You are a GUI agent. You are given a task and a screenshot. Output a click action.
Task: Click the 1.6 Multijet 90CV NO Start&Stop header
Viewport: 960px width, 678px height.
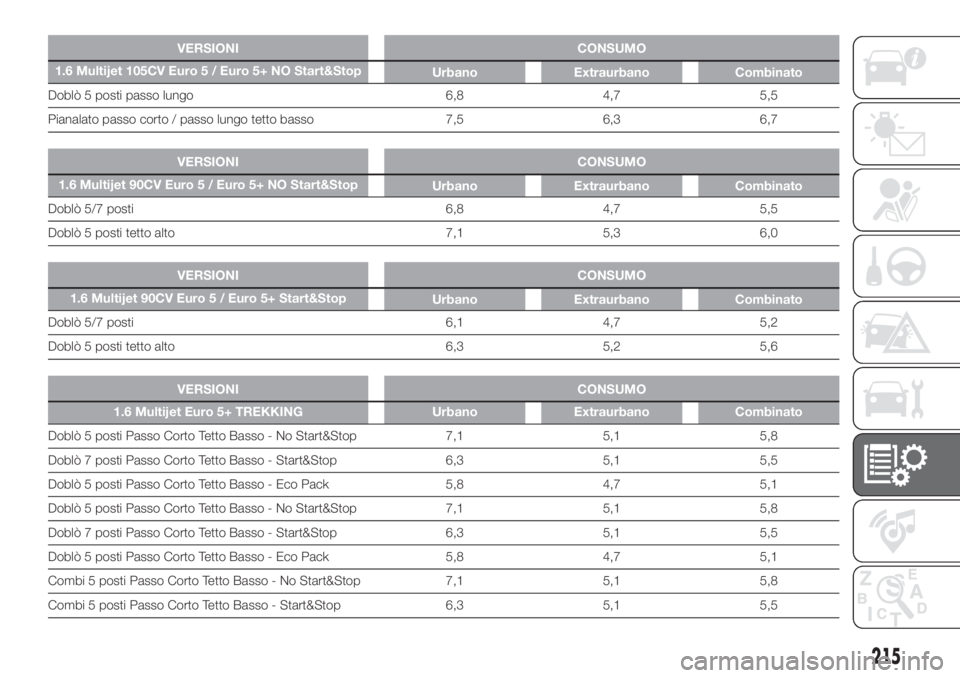click(208, 185)
